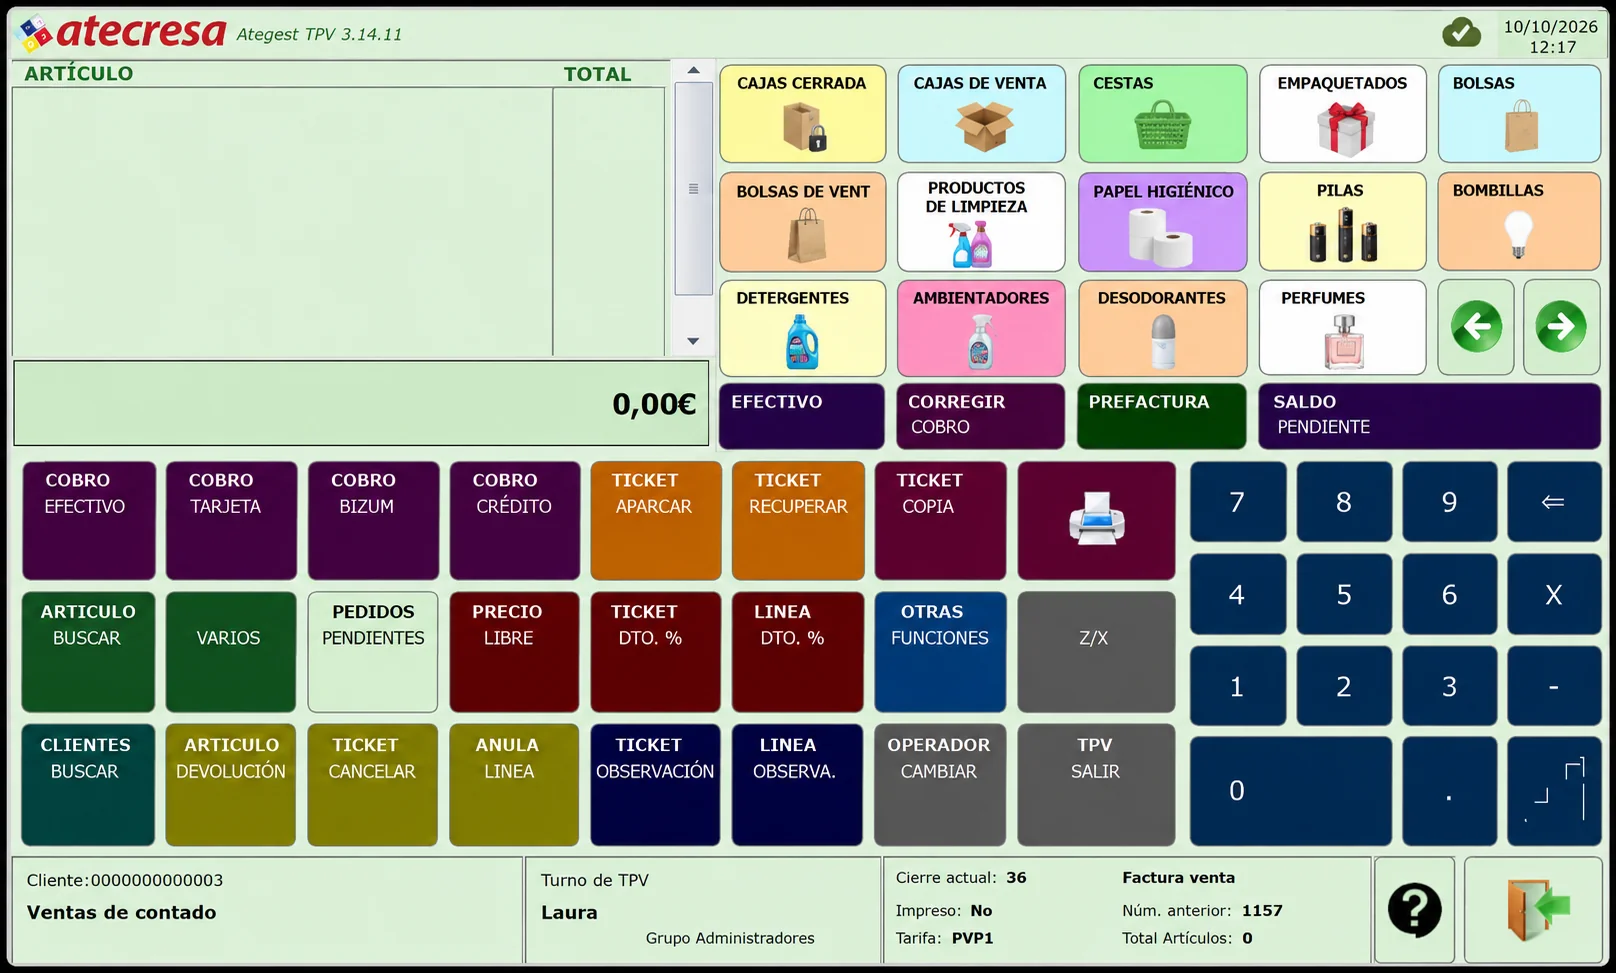Image resolution: width=1616 pixels, height=973 pixels.
Task: Click the Z/X button
Action: click(1096, 652)
